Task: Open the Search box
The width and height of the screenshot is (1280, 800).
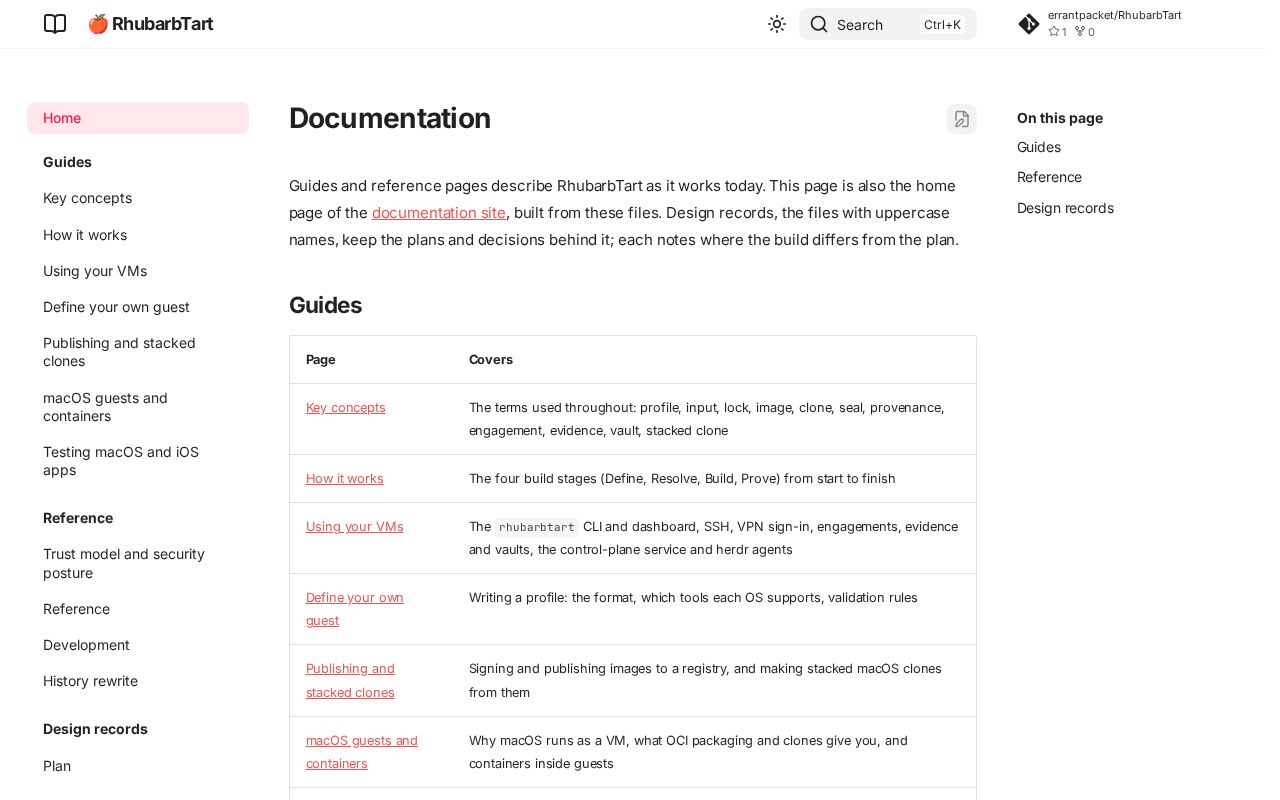Action: (888, 24)
